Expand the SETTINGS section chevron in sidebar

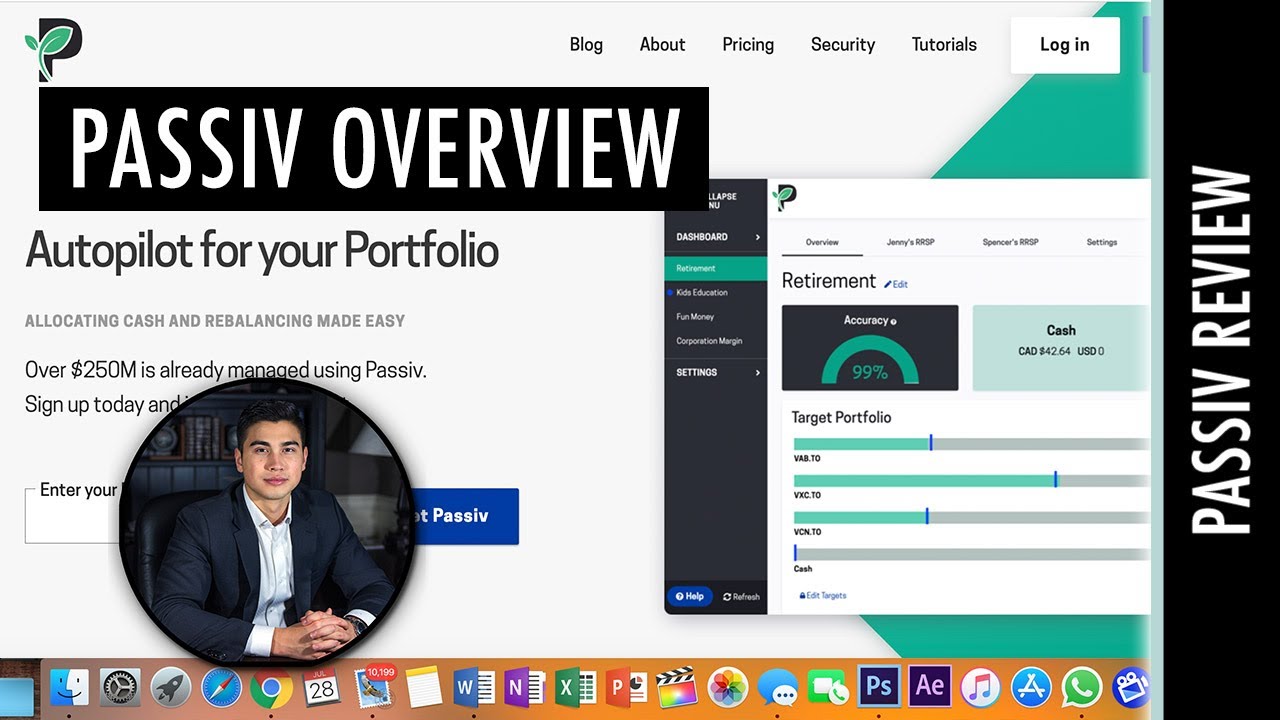click(x=758, y=372)
